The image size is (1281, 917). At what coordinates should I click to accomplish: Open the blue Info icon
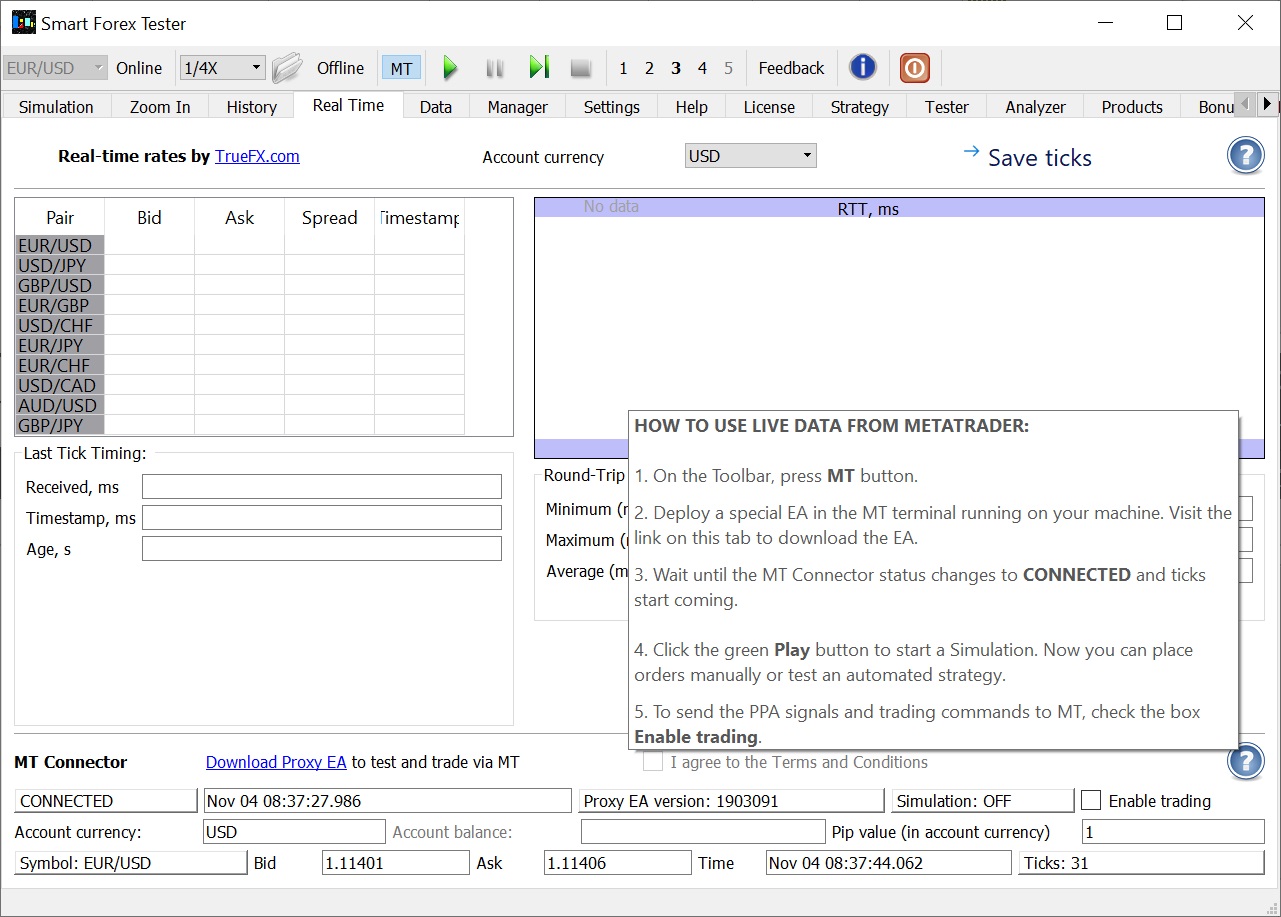(863, 68)
